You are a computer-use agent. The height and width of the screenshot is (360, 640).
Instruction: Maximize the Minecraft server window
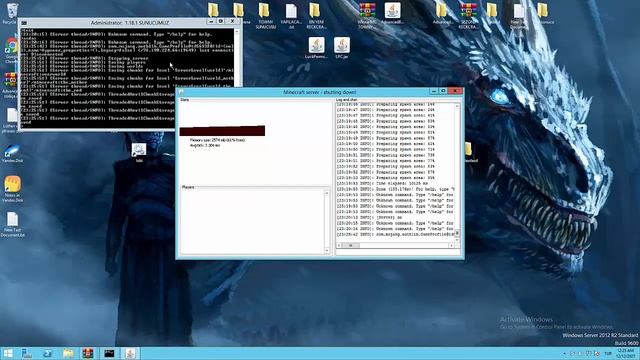(443, 91)
